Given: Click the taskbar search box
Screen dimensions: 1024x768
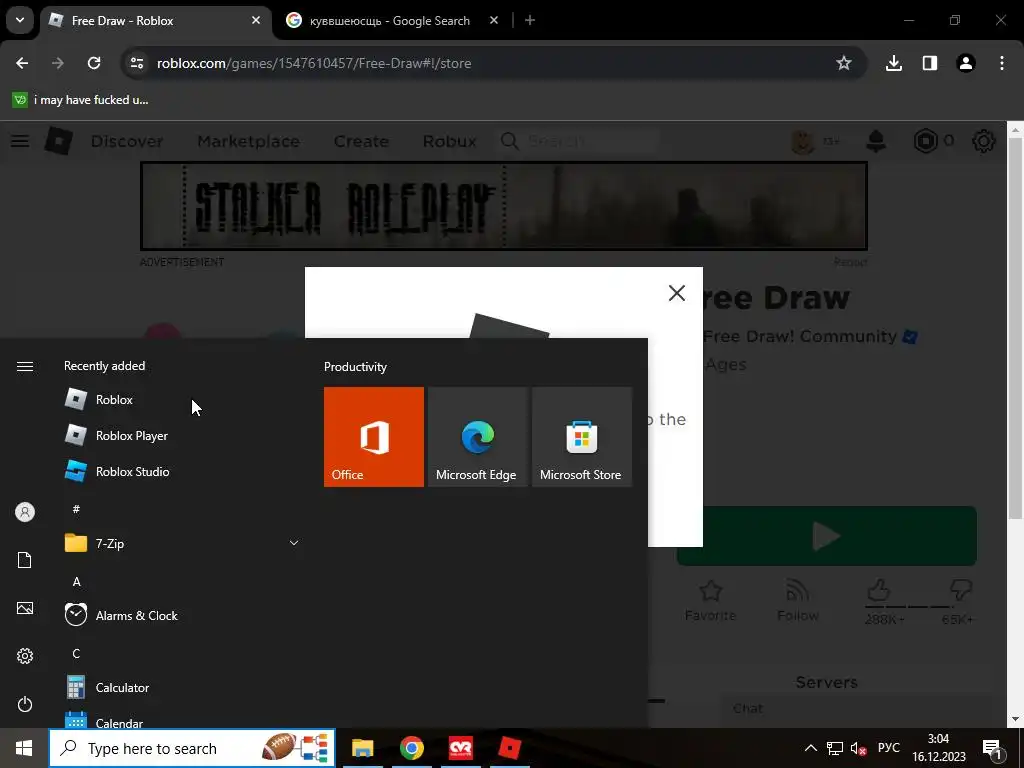Looking at the screenshot, I should tap(192, 748).
